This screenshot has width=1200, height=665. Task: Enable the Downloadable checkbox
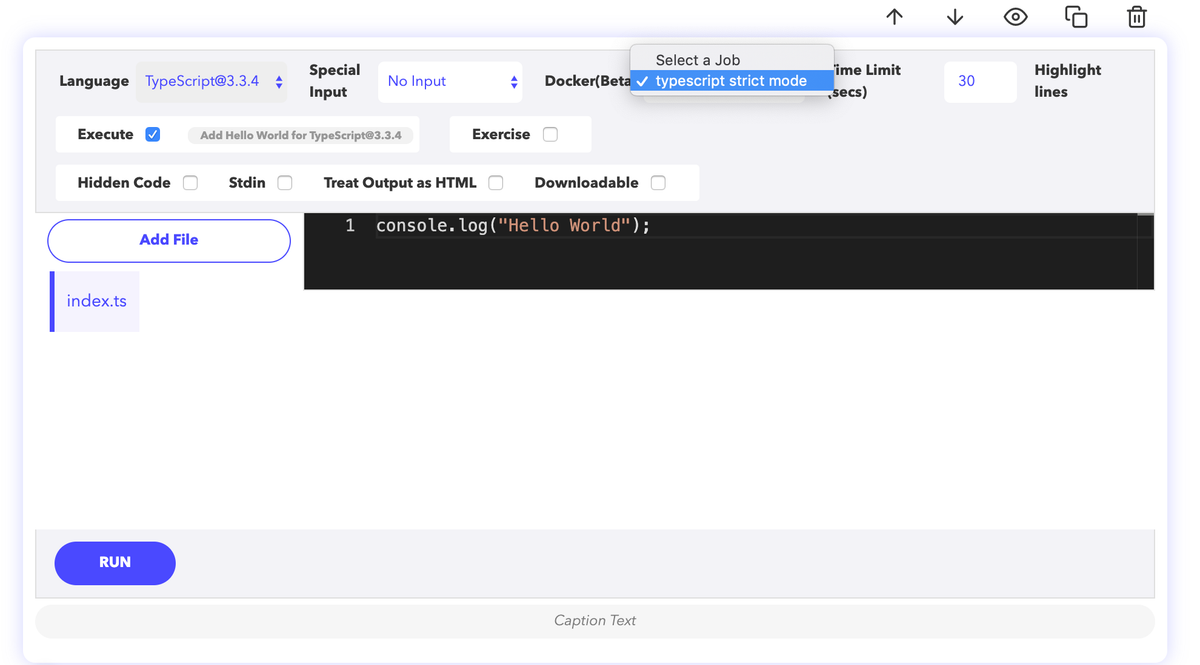point(658,183)
